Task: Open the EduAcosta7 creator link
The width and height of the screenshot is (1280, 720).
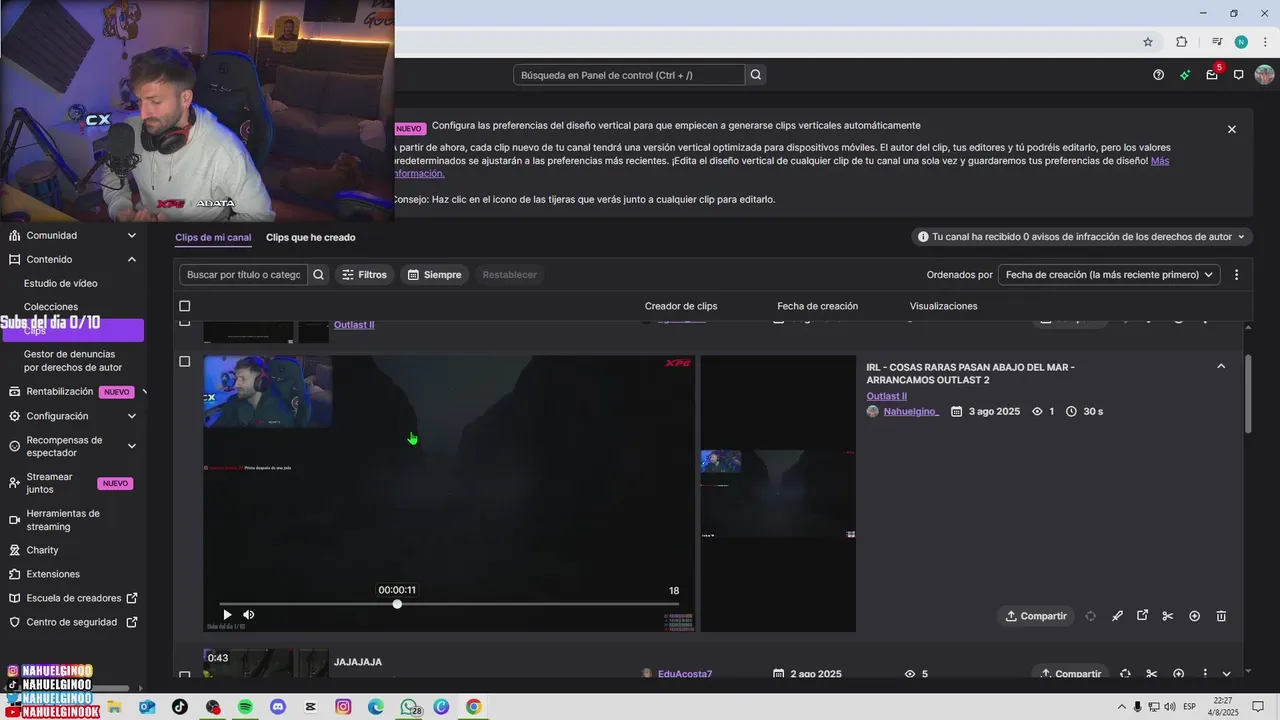Action: pos(685,674)
